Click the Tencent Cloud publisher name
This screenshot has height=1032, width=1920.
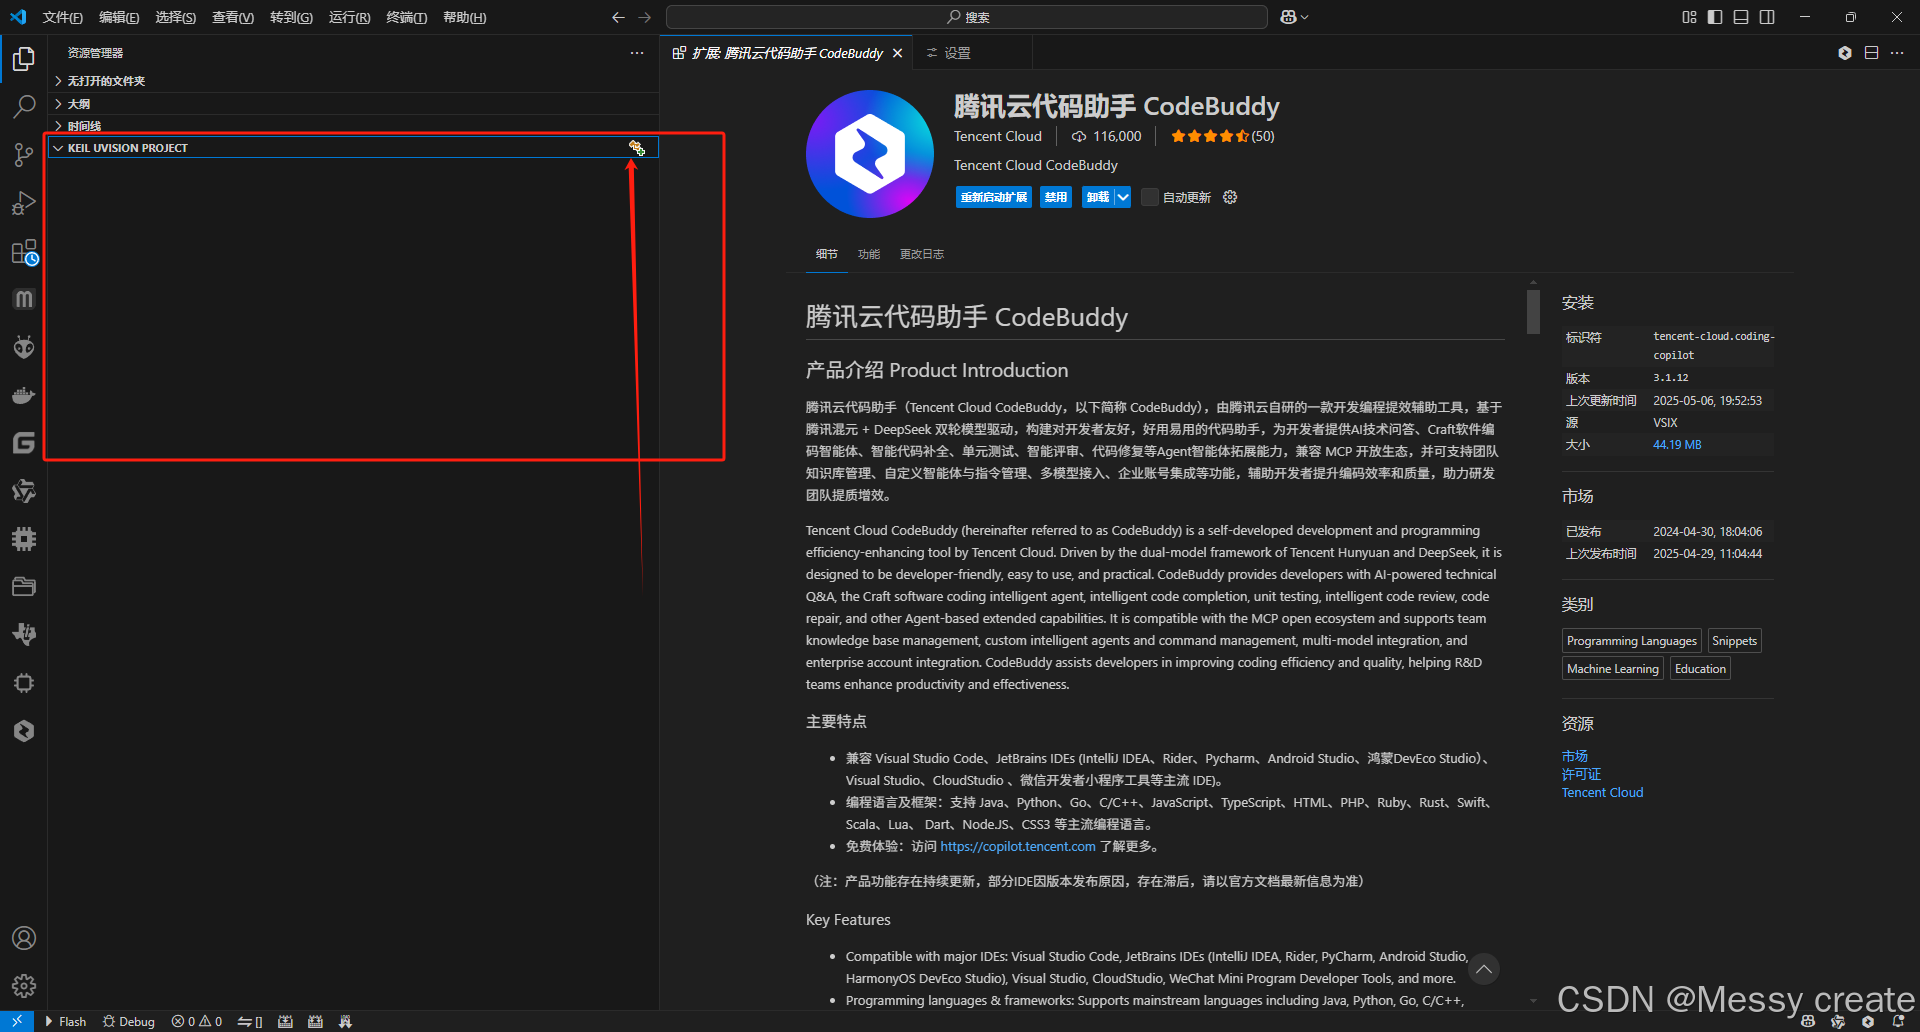pyautogui.click(x=997, y=136)
